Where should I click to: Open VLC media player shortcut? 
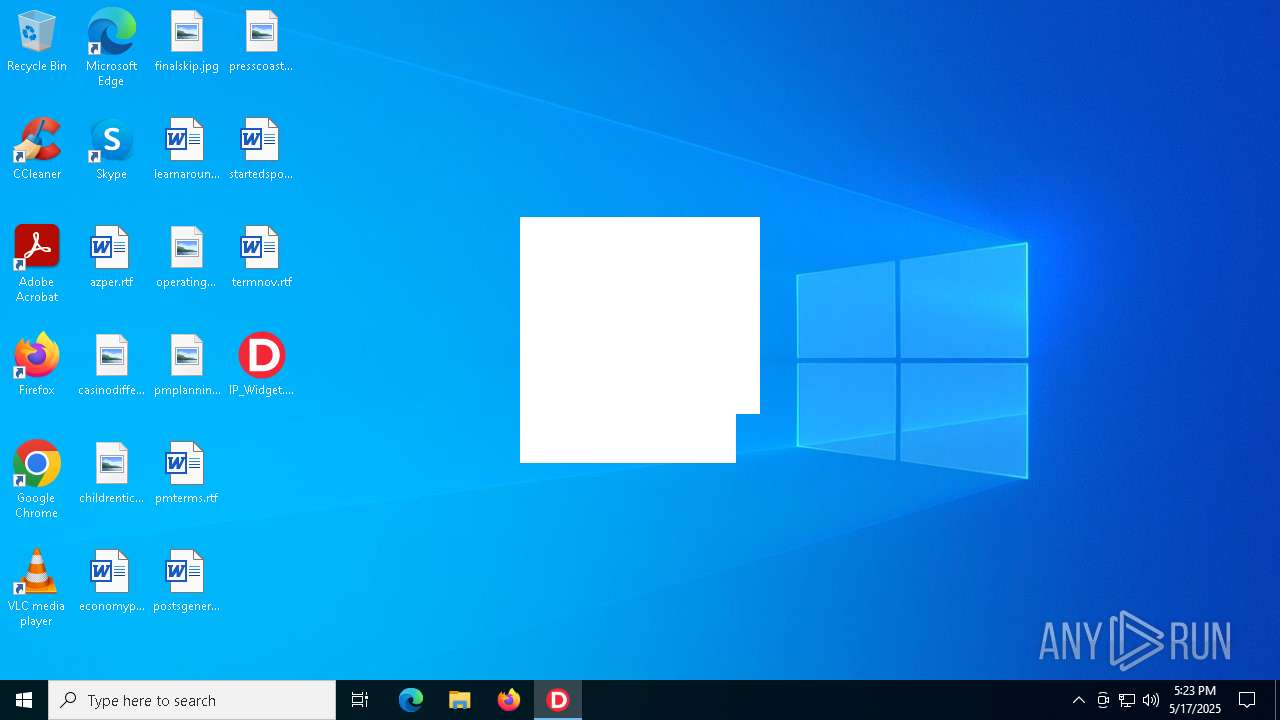pyautogui.click(x=37, y=588)
